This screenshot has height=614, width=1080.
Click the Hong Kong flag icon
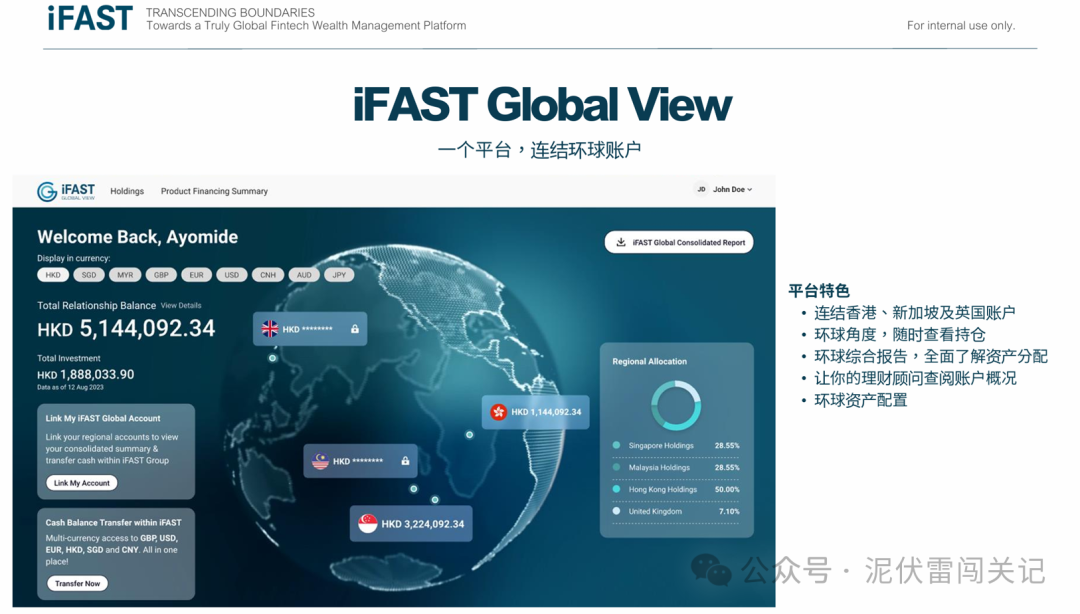coord(498,412)
